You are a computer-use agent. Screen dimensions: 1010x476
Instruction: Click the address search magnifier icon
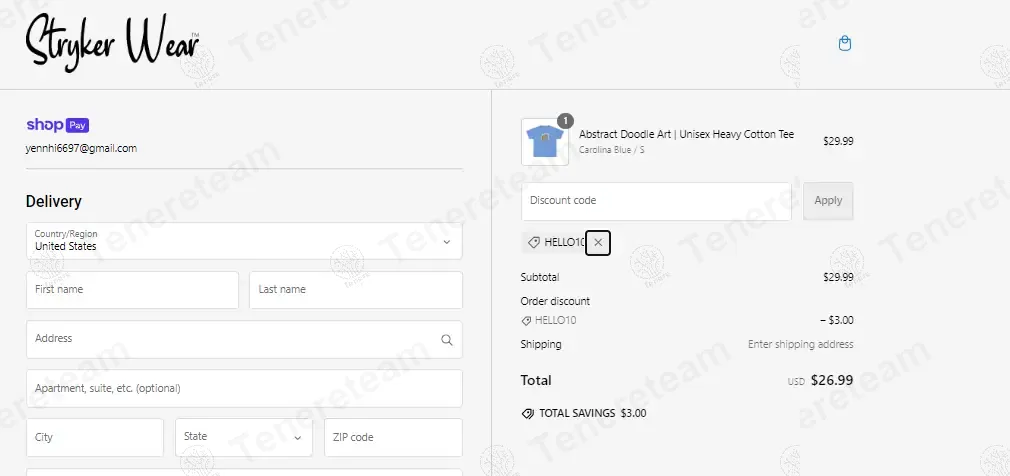pyautogui.click(x=446, y=339)
